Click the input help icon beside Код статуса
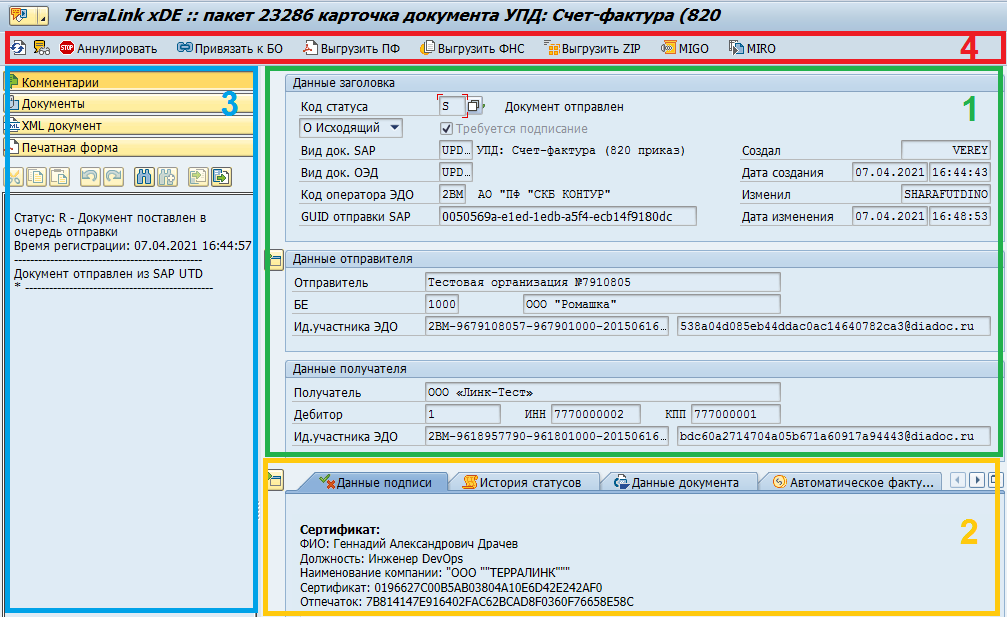Screen dimensions: 1007x617 click(x=475, y=106)
